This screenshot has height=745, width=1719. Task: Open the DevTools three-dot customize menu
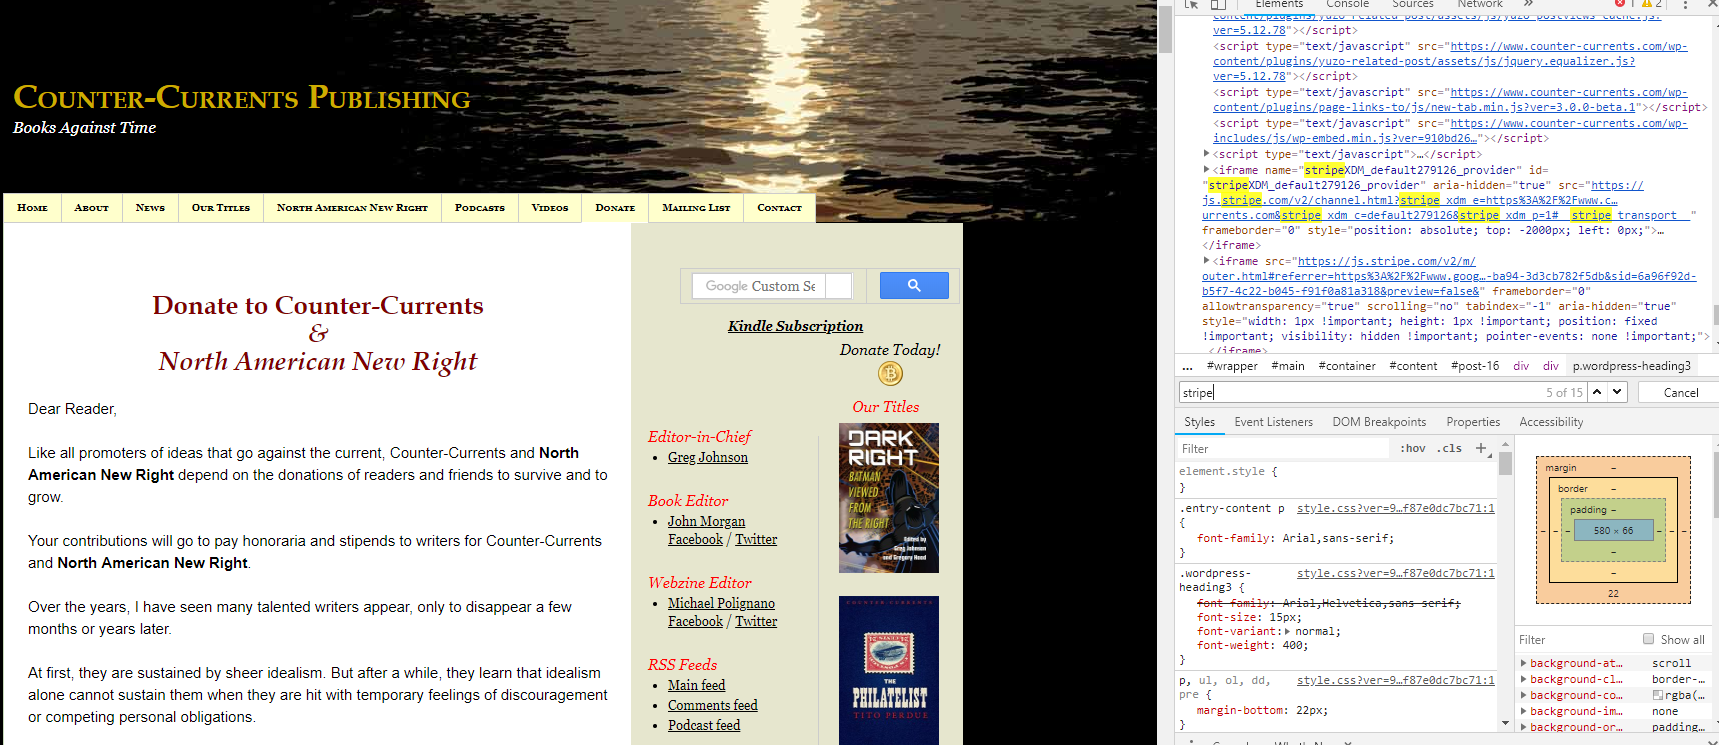coord(1685,4)
